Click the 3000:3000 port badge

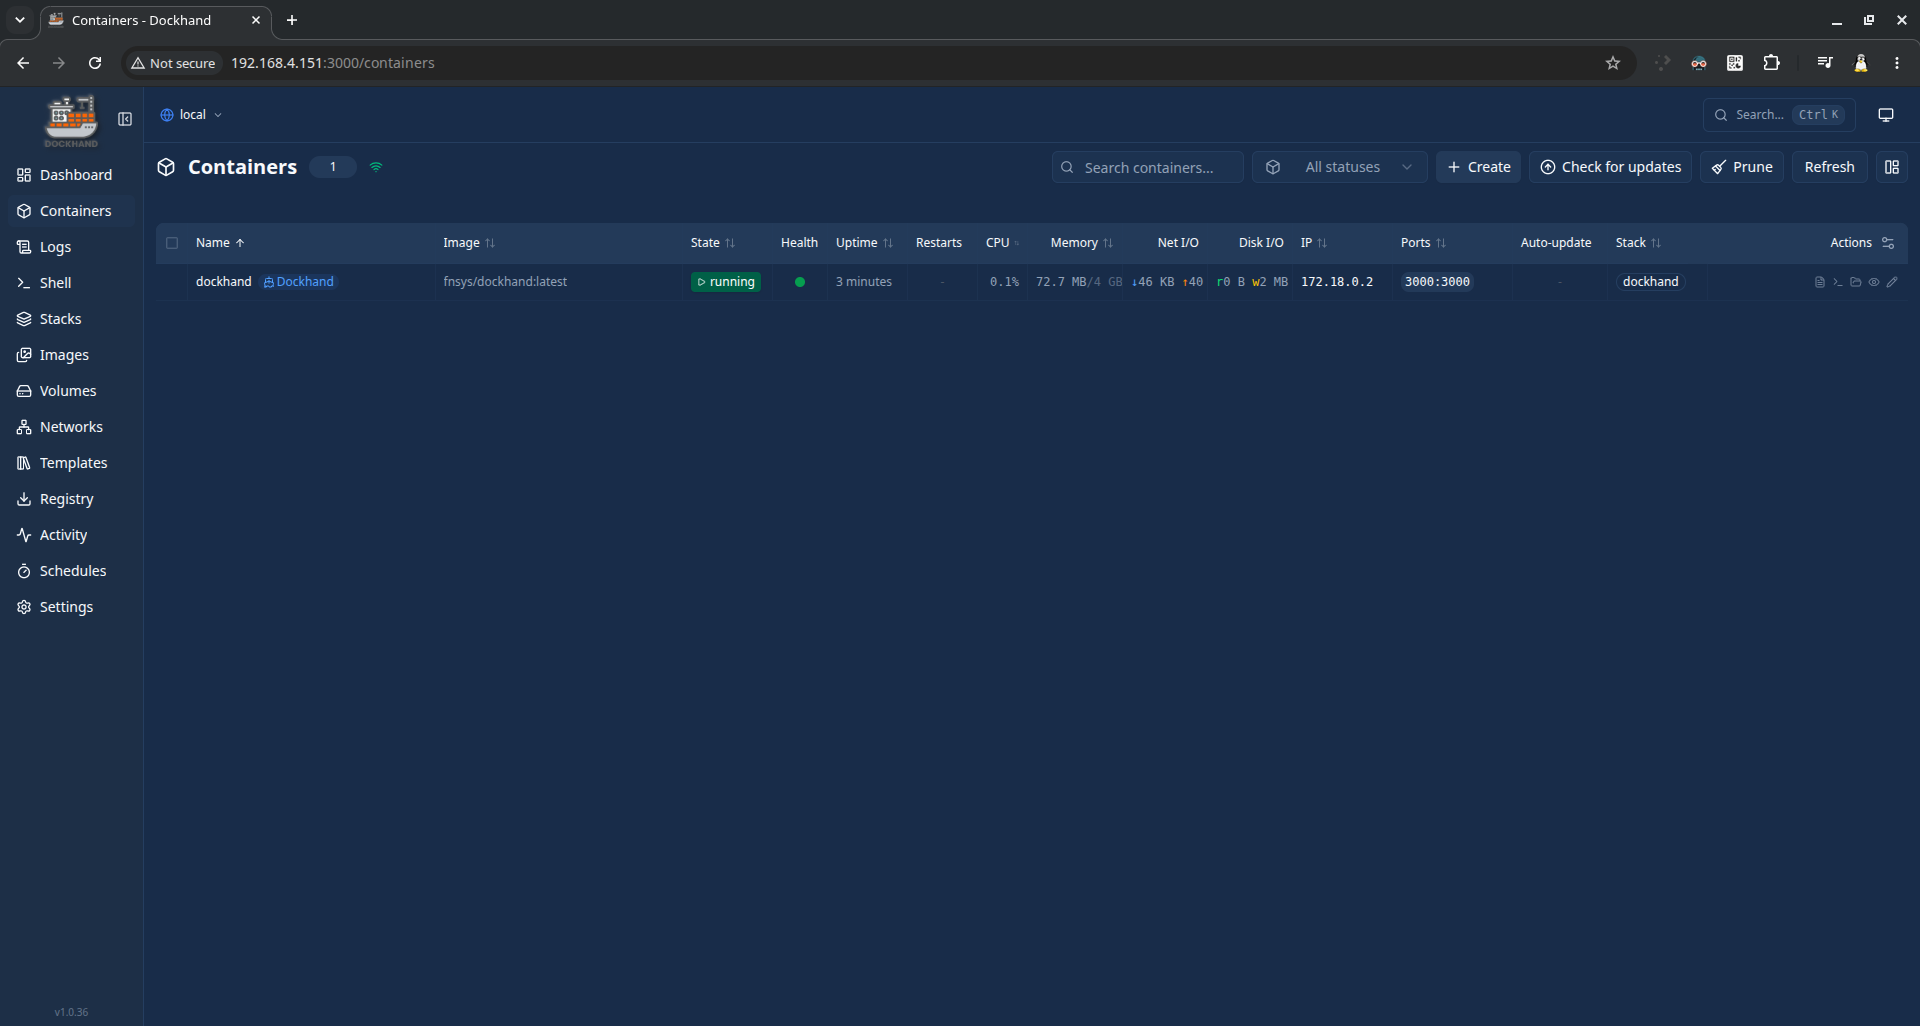(x=1437, y=282)
